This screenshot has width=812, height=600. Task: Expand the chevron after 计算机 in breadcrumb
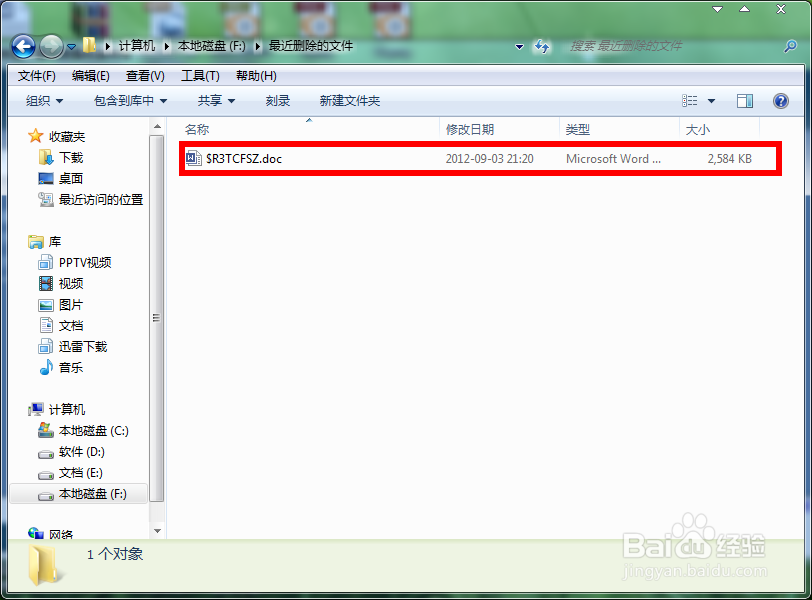(x=166, y=46)
